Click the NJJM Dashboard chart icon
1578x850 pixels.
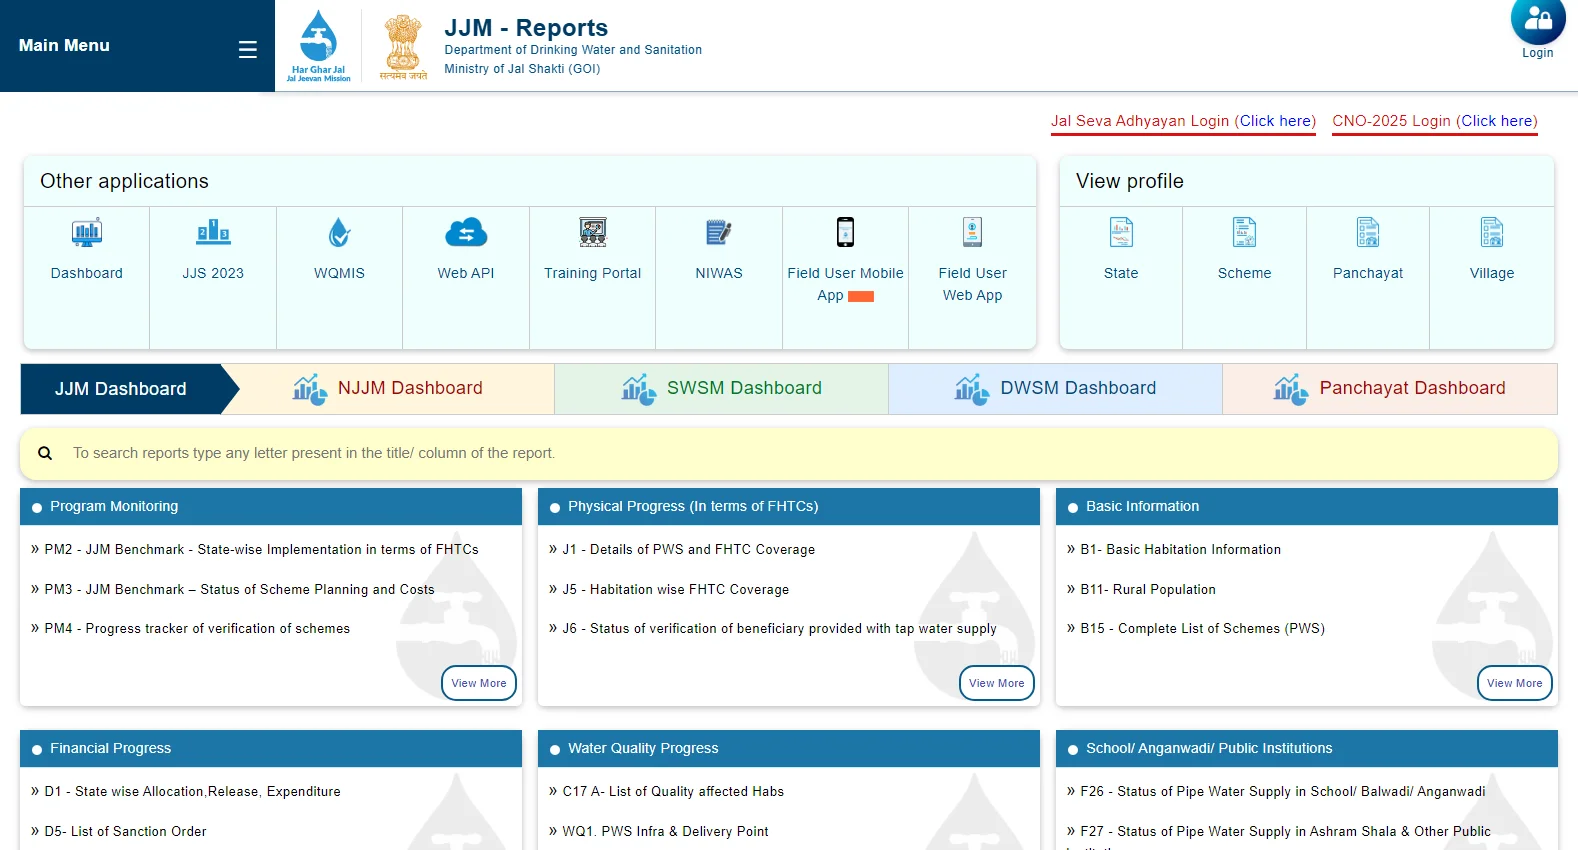[310, 389]
